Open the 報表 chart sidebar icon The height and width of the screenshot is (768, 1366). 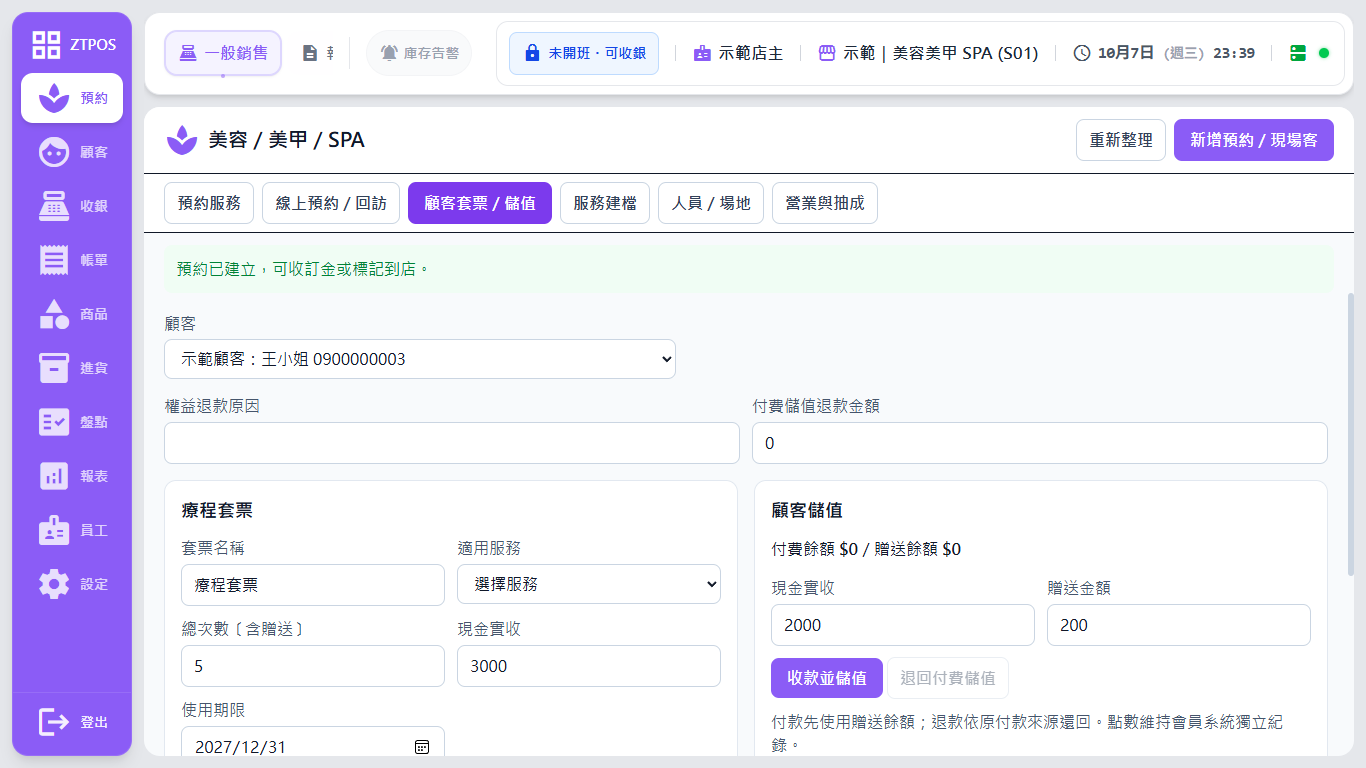coord(53,476)
